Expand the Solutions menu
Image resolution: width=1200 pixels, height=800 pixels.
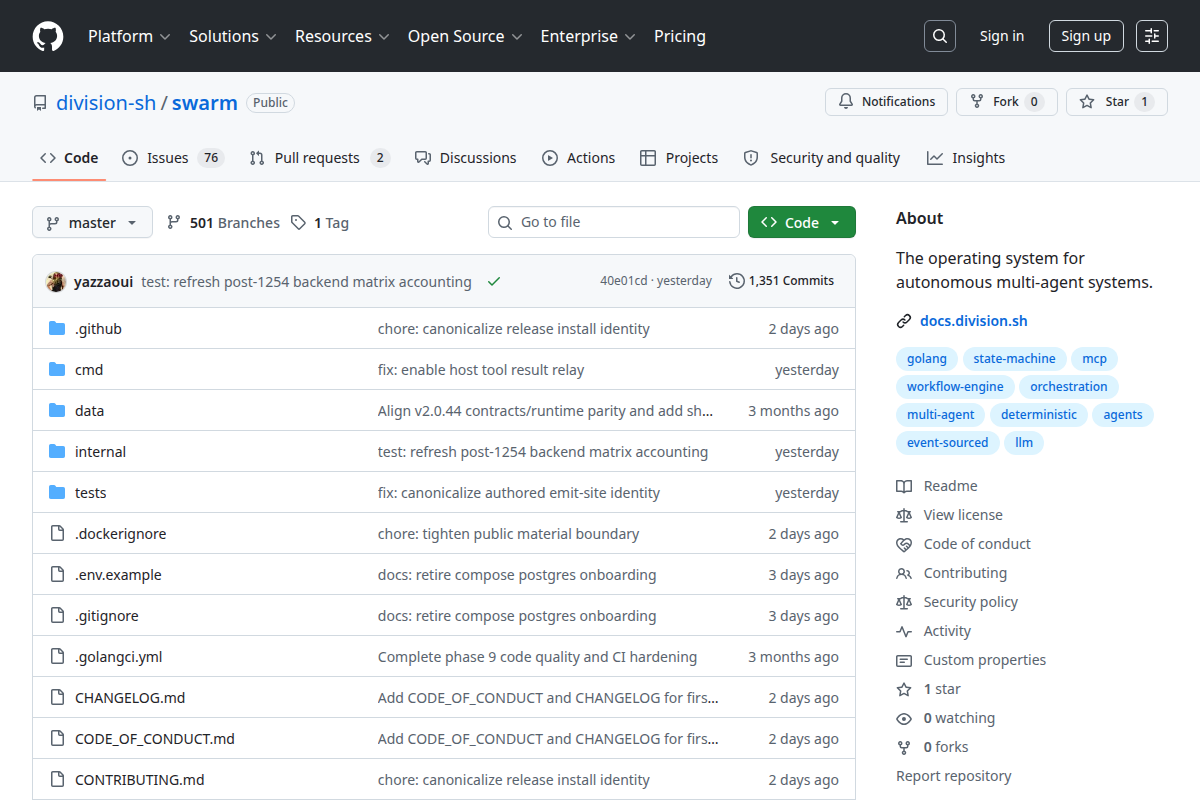tap(232, 36)
